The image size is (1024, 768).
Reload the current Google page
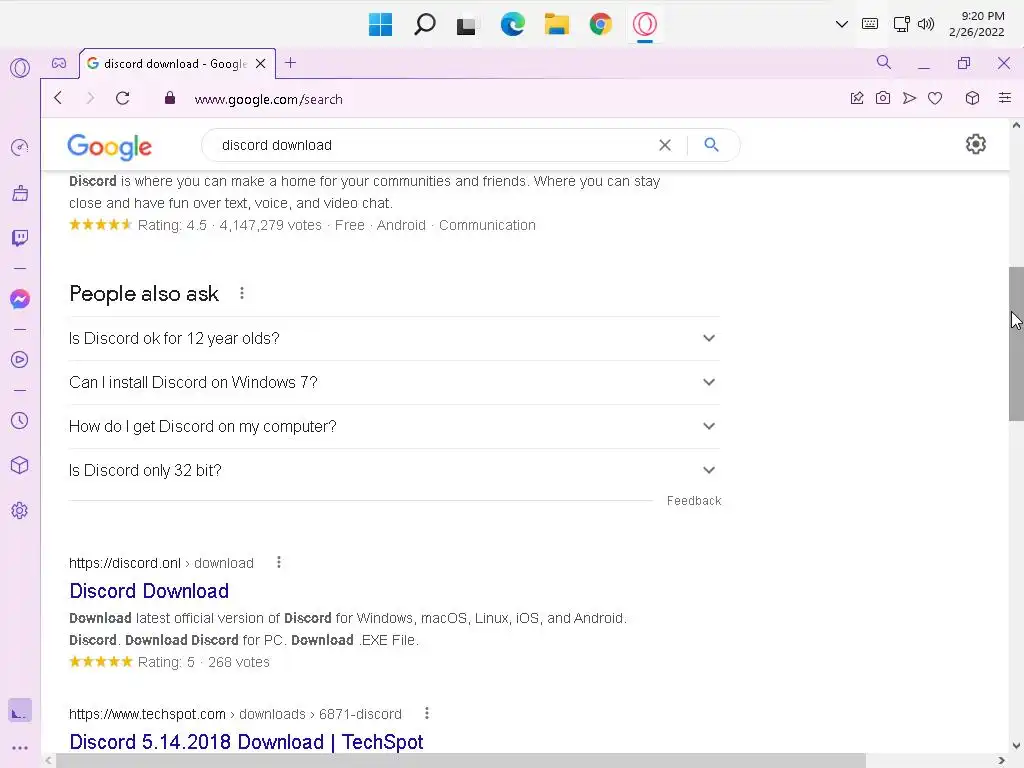(x=122, y=99)
